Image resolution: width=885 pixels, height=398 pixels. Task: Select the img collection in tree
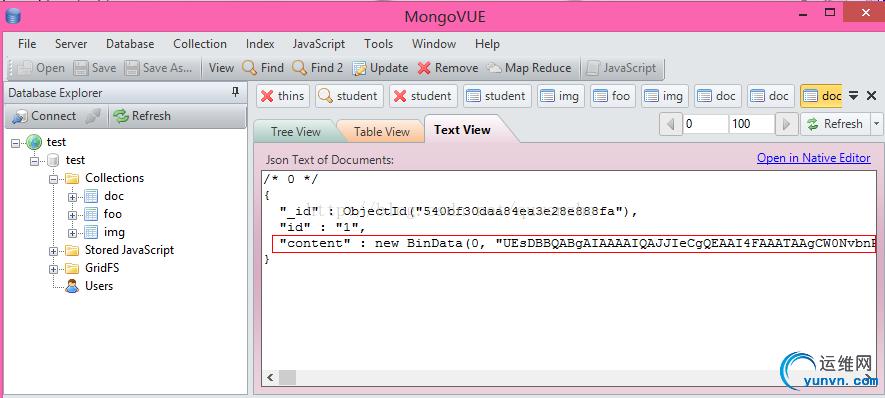point(114,232)
